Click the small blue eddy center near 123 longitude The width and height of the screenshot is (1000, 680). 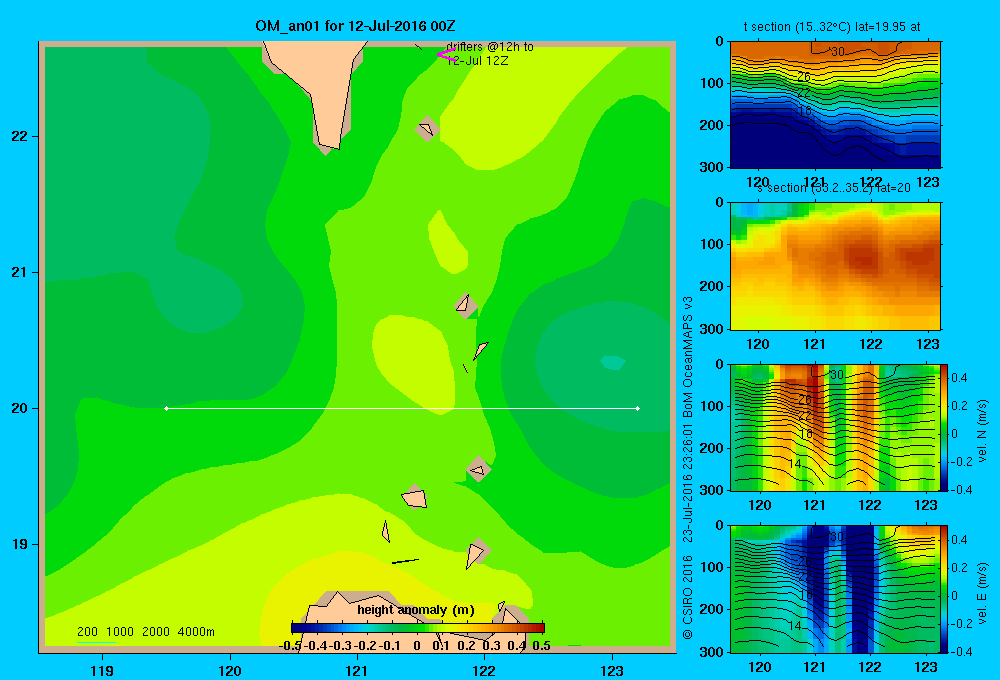pyautogui.click(x=613, y=362)
